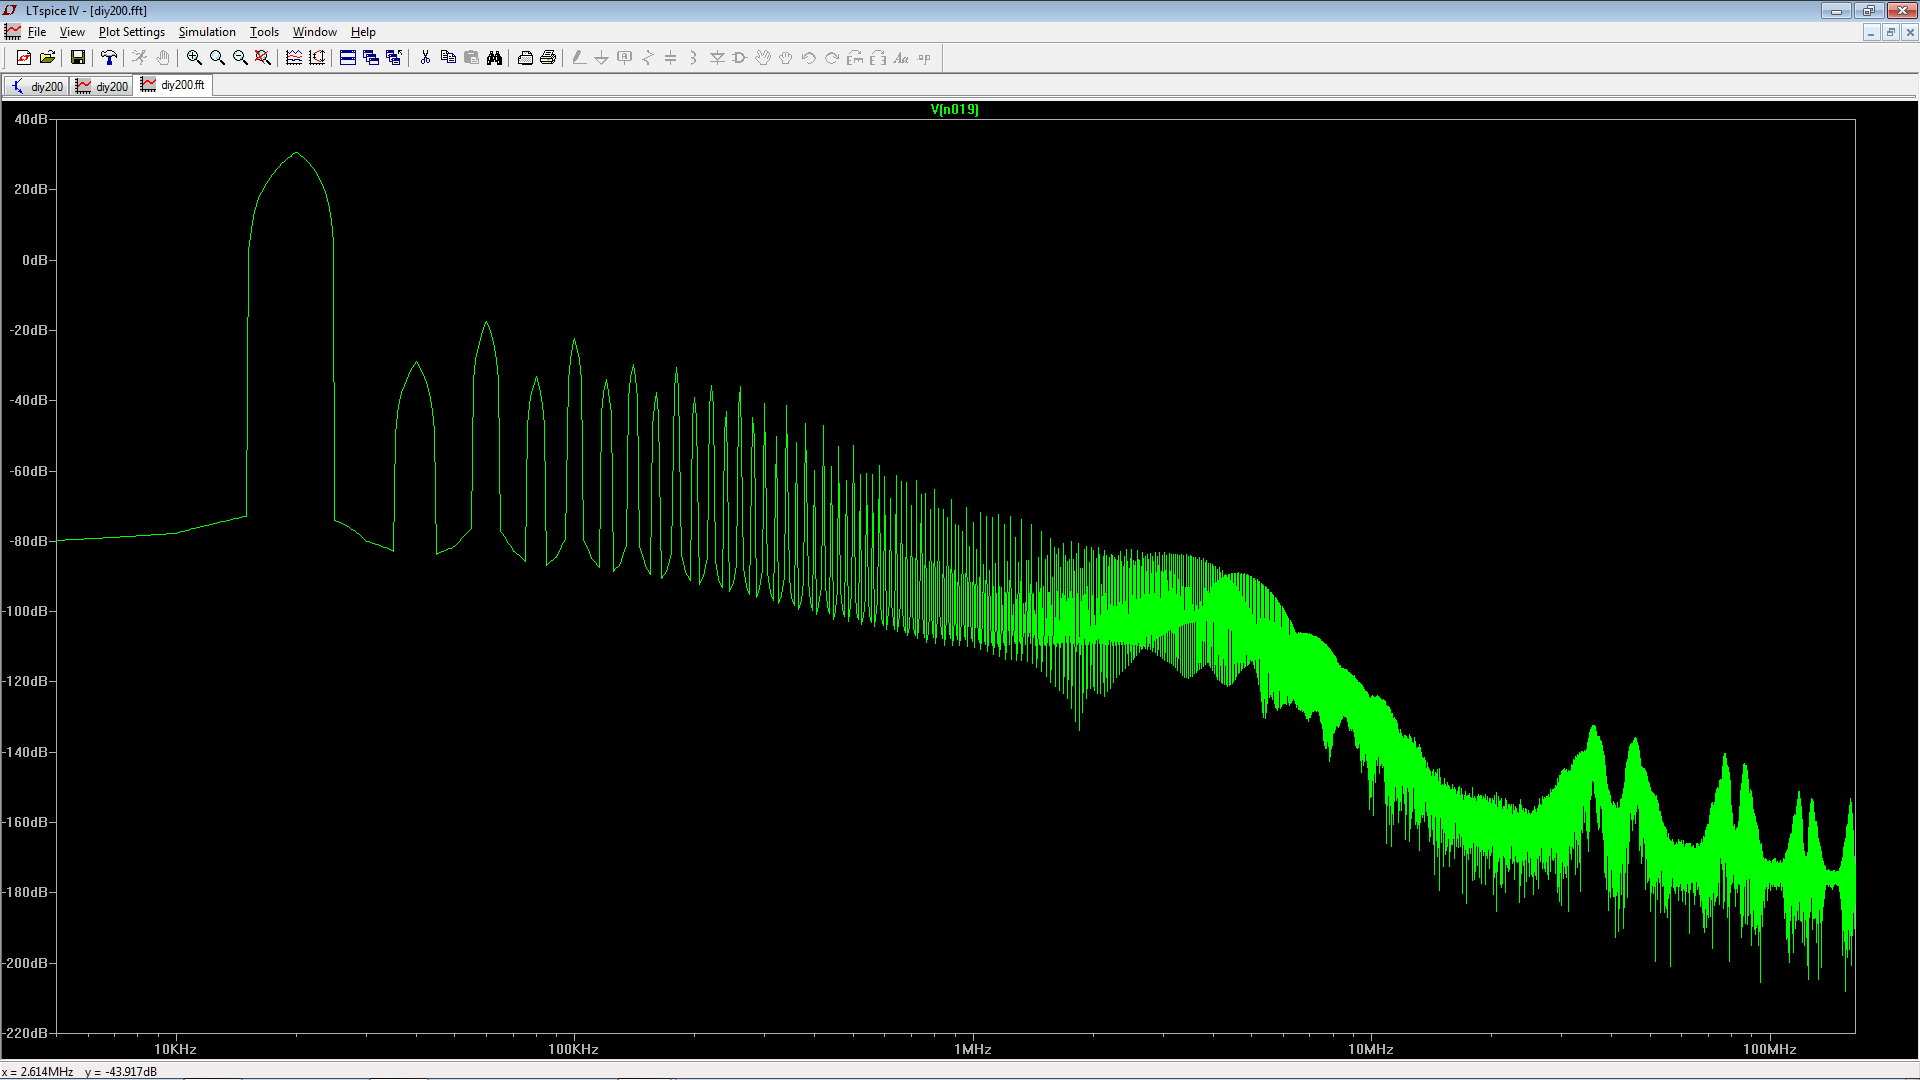Click the Zoom In magnifier icon
1920x1080 pixels.
click(x=194, y=58)
